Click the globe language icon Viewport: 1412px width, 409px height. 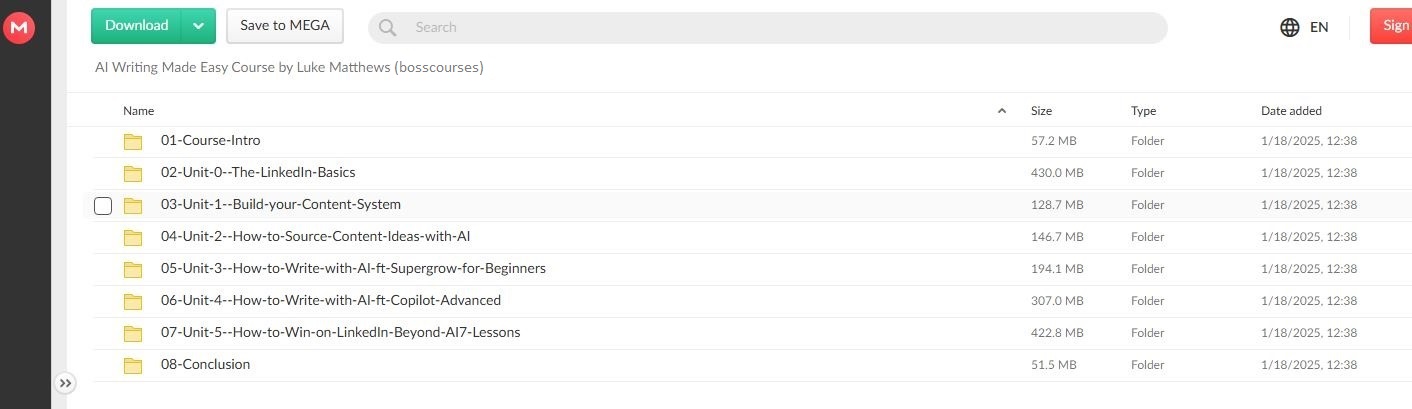pyautogui.click(x=1290, y=28)
